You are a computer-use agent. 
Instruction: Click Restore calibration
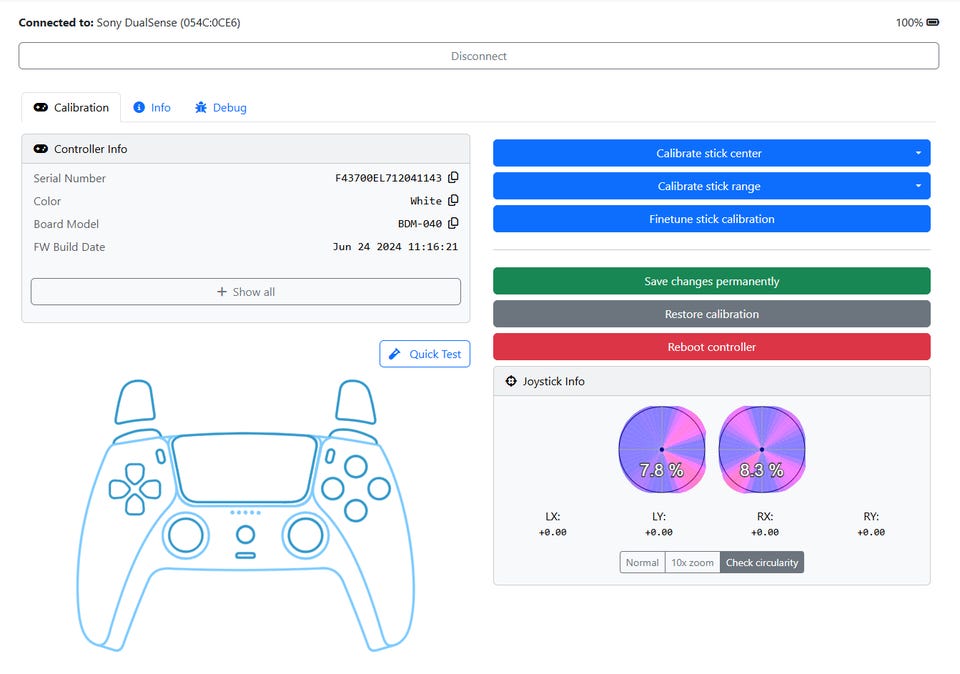point(711,314)
